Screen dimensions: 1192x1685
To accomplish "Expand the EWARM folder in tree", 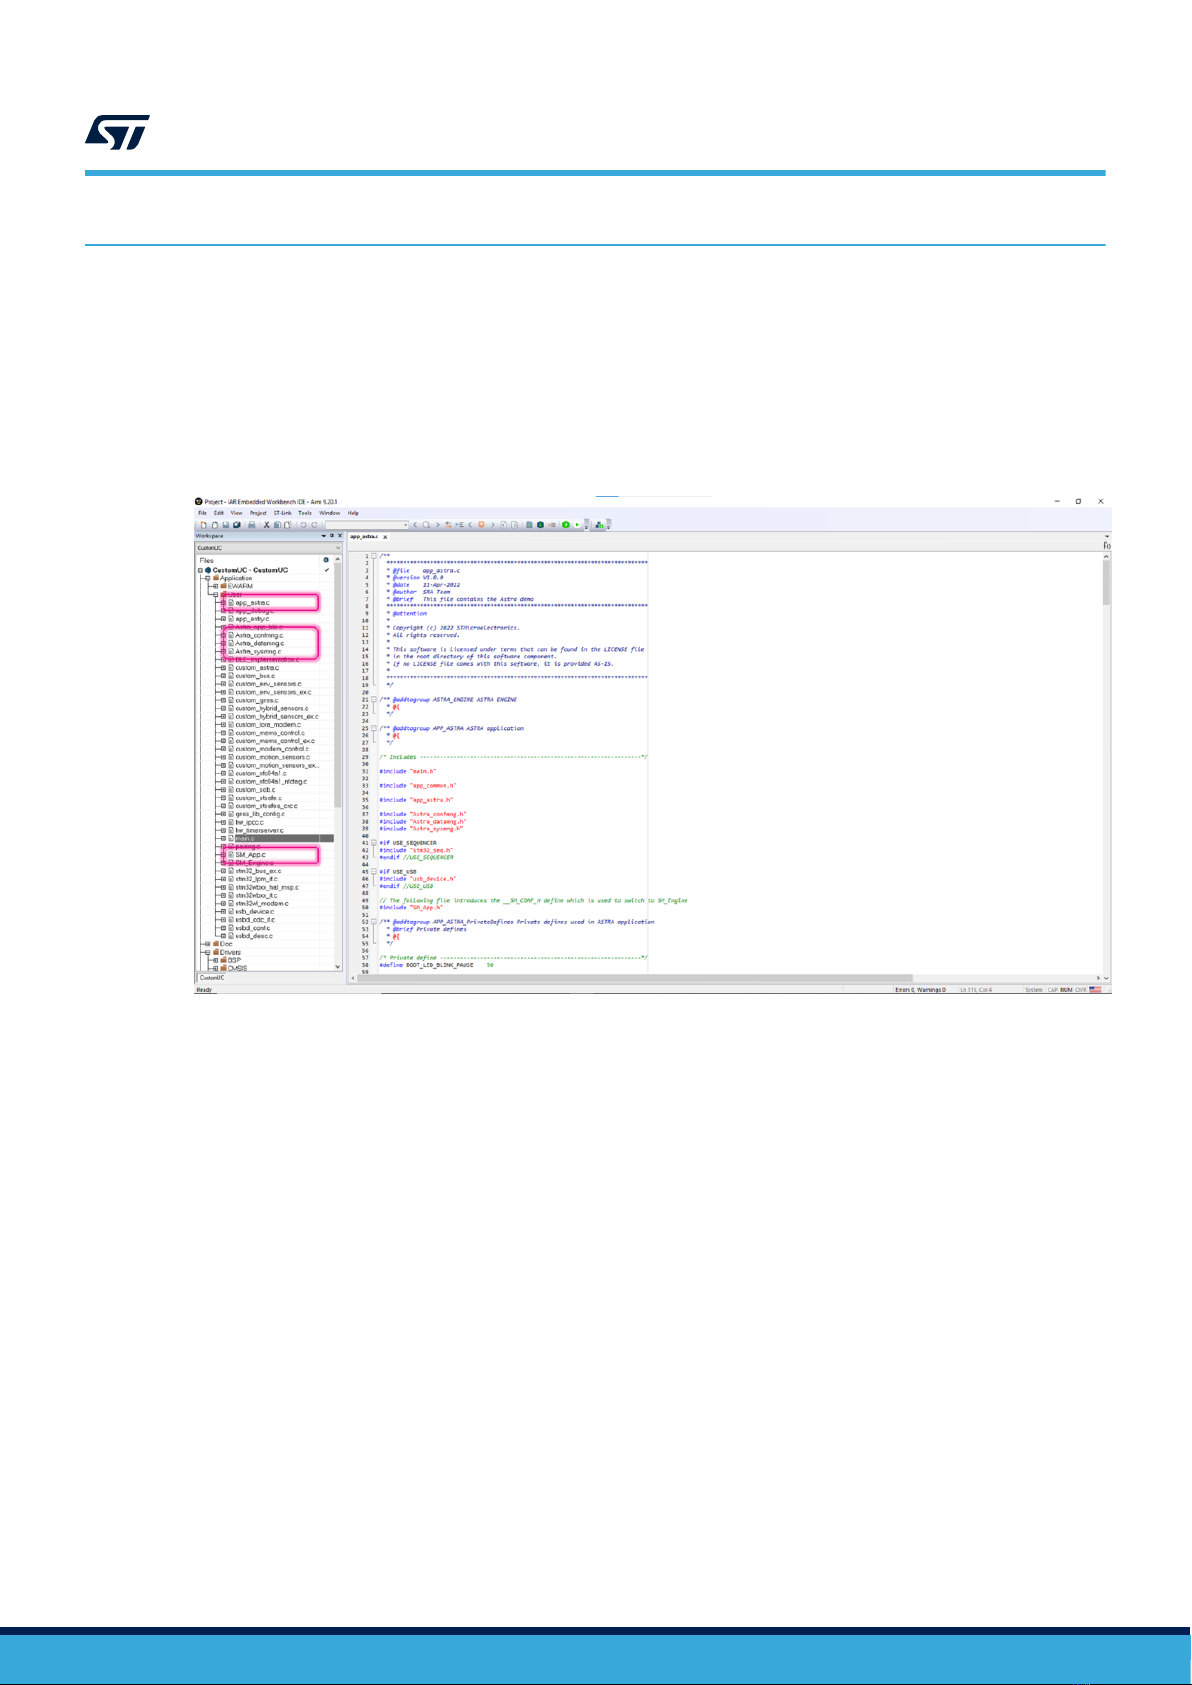I will click(215, 586).
